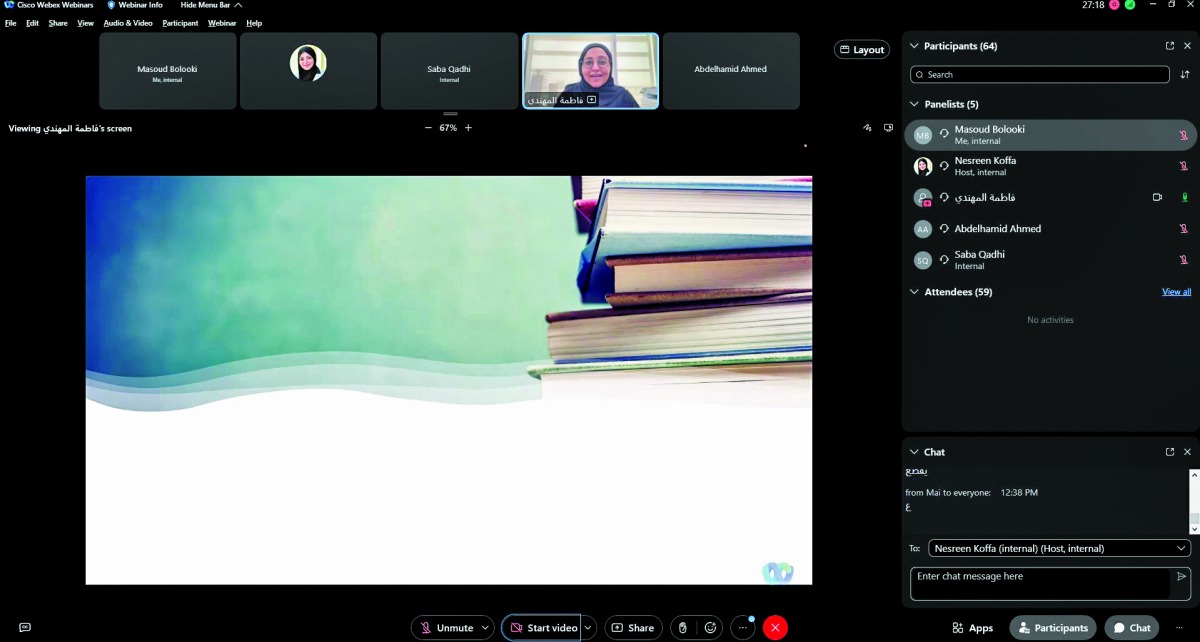
Task: Open the Audio & Video menu
Action: pyautogui.click(x=128, y=23)
